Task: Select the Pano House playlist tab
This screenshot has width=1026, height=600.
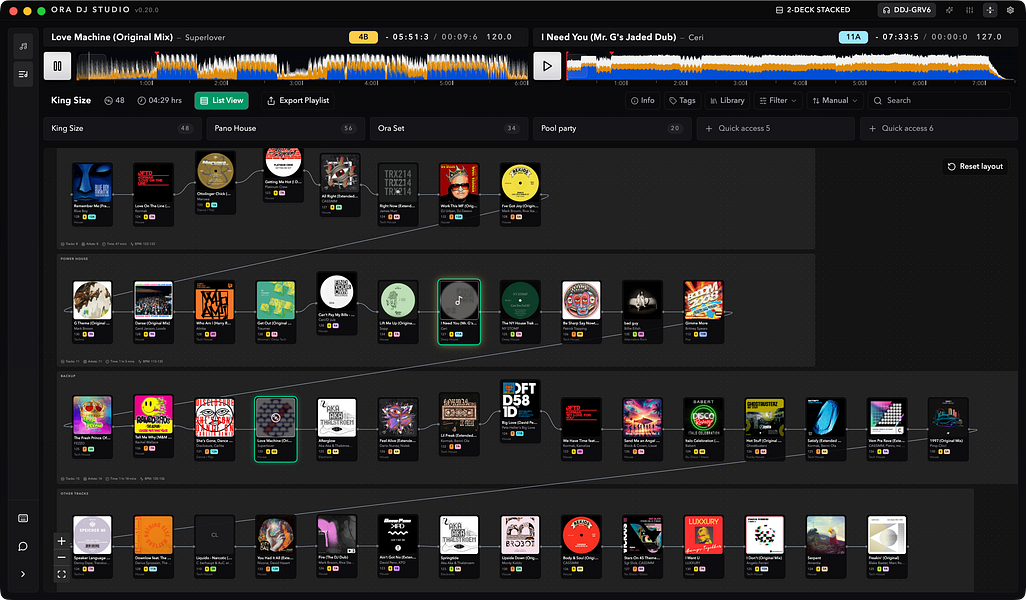Action: point(285,128)
